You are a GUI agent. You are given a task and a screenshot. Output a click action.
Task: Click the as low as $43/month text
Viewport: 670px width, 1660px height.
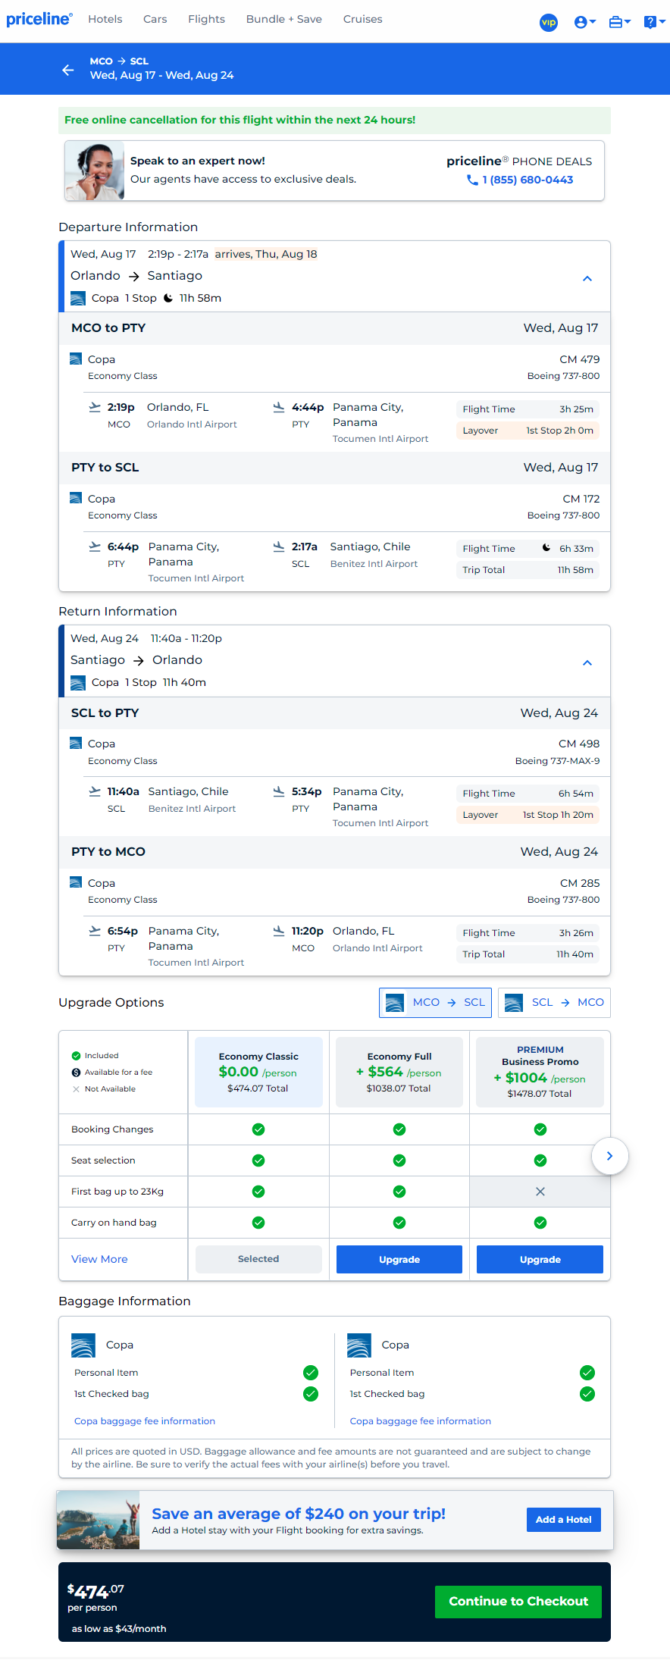[119, 1629]
